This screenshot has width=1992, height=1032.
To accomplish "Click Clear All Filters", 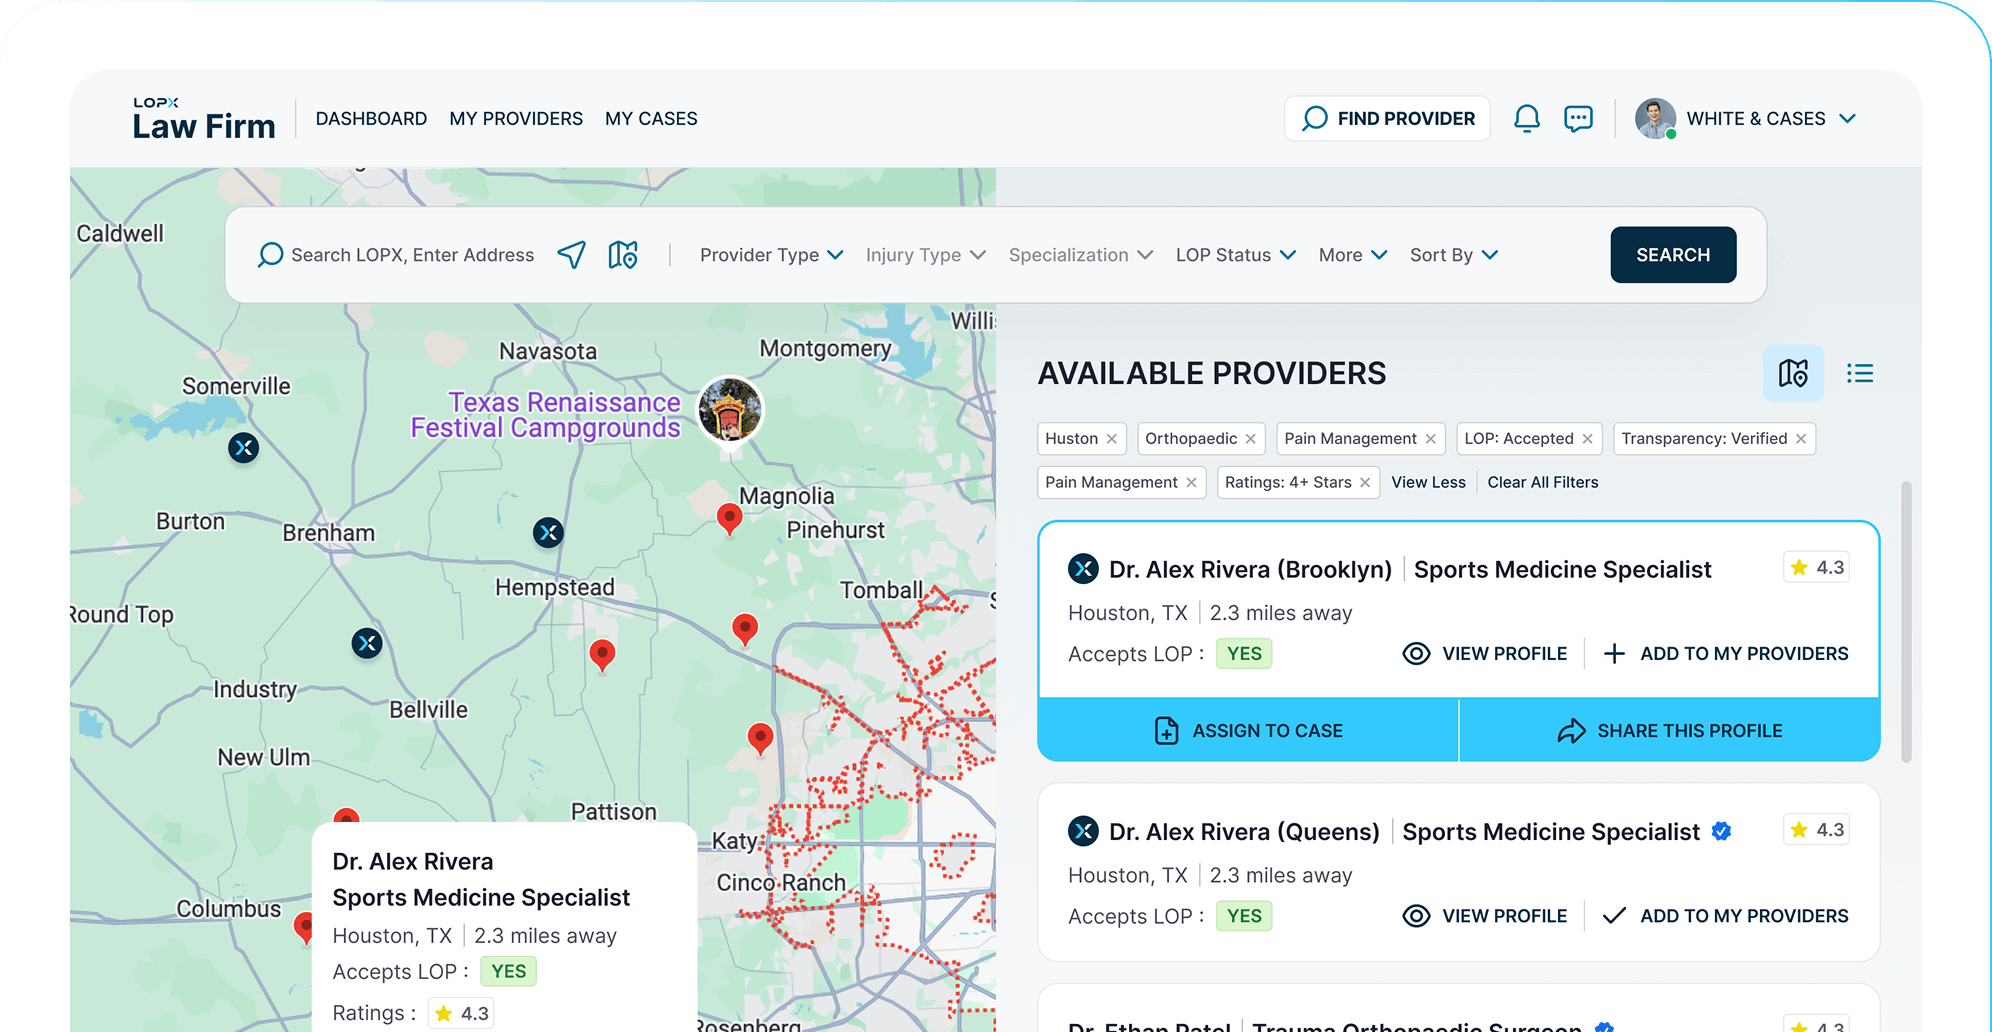I will click(1543, 482).
